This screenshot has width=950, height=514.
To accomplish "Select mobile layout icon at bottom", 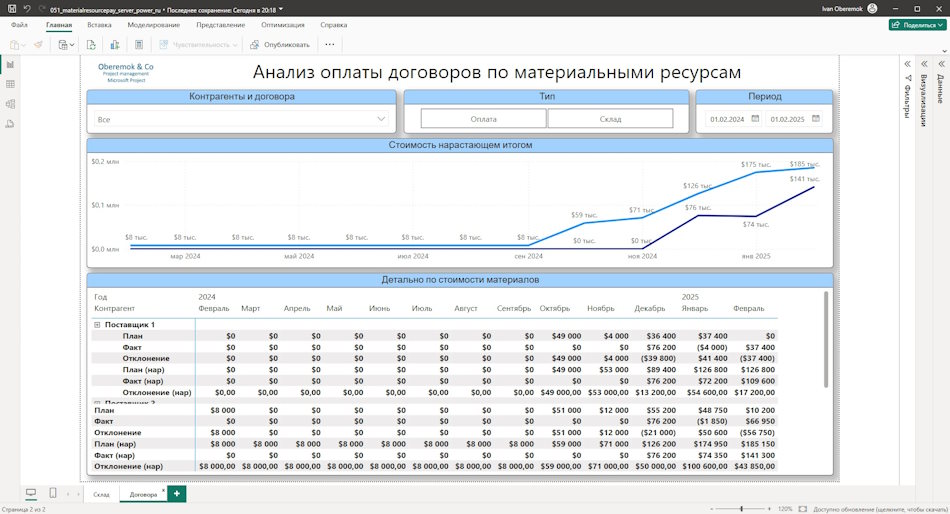I will [x=53, y=493].
